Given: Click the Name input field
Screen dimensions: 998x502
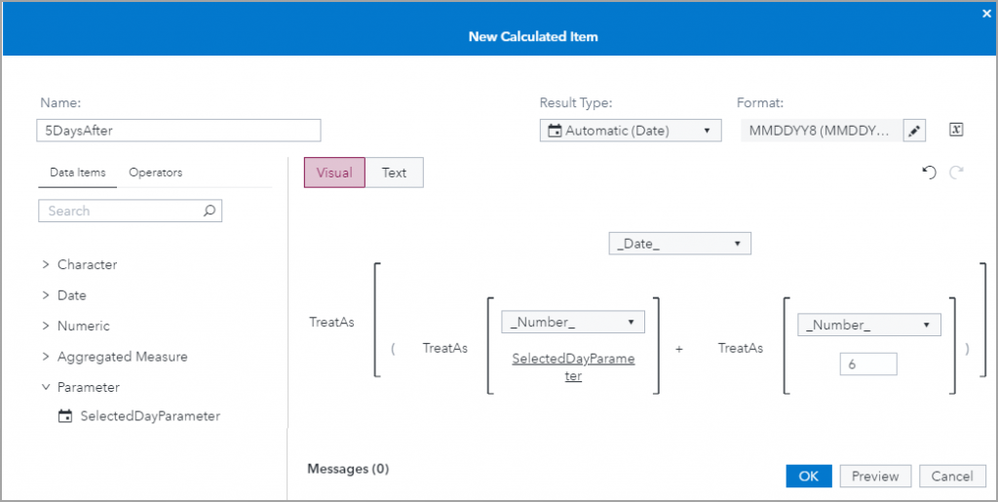Looking at the screenshot, I should 180,130.
